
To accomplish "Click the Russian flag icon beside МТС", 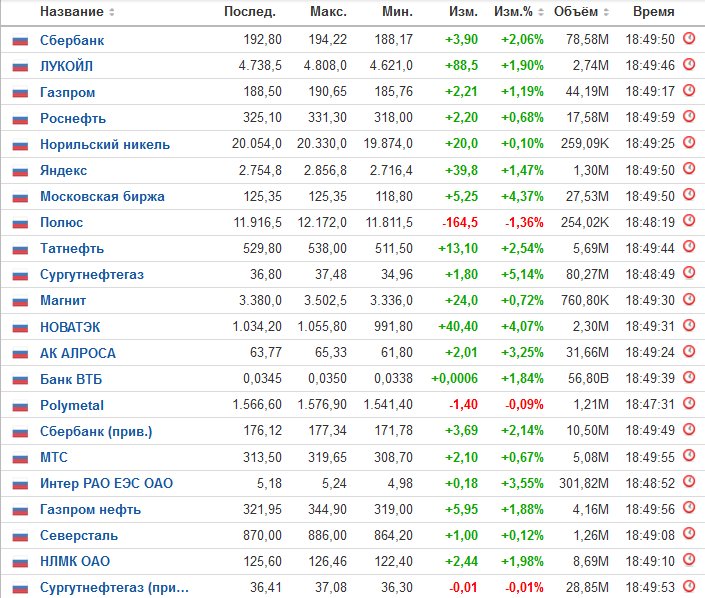I will click(x=20, y=458).
